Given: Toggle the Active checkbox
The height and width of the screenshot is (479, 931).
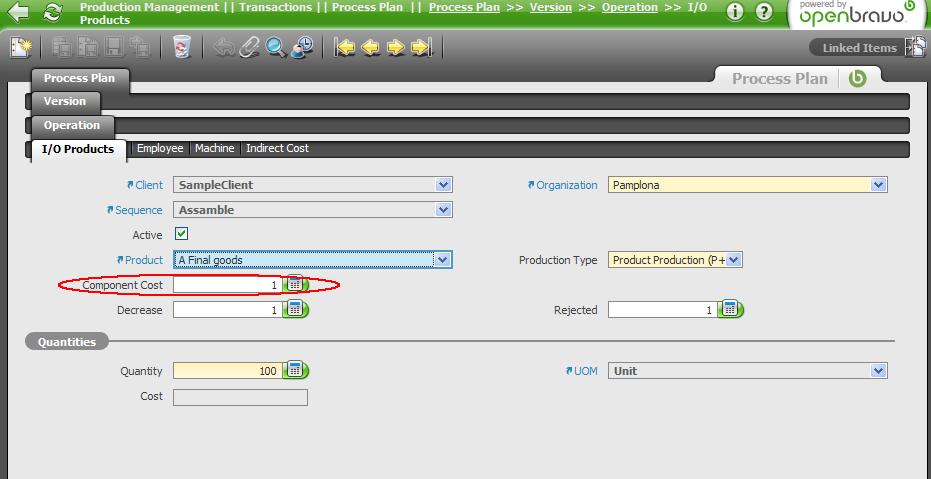Looking at the screenshot, I should coord(182,234).
